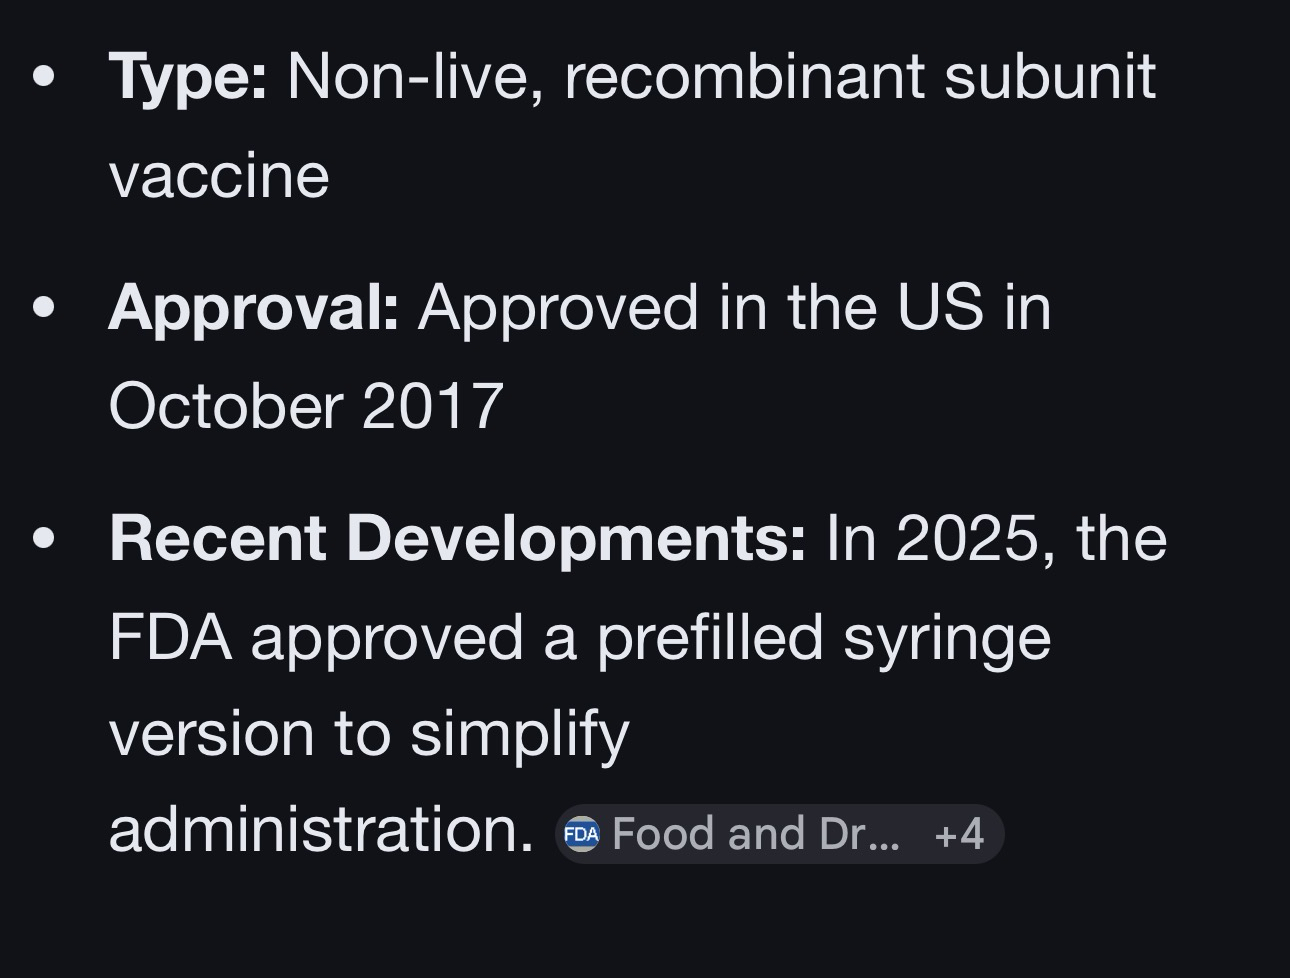This screenshot has width=1290, height=978.
Task: Click the bold Approval: label
Action: [x=254, y=306]
